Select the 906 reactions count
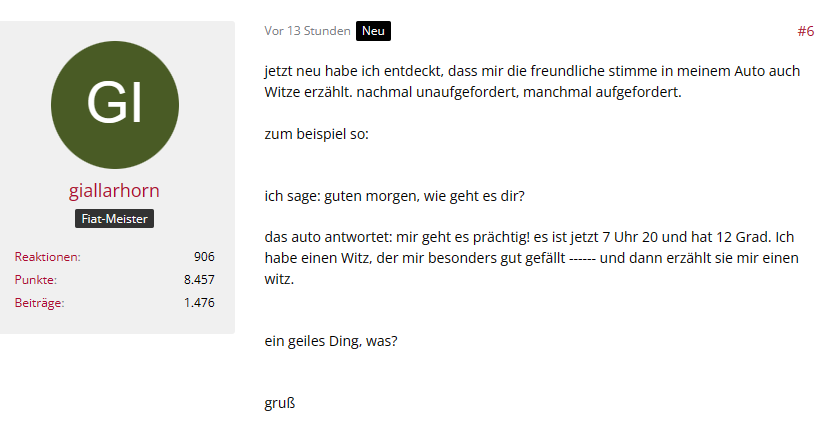 (204, 257)
